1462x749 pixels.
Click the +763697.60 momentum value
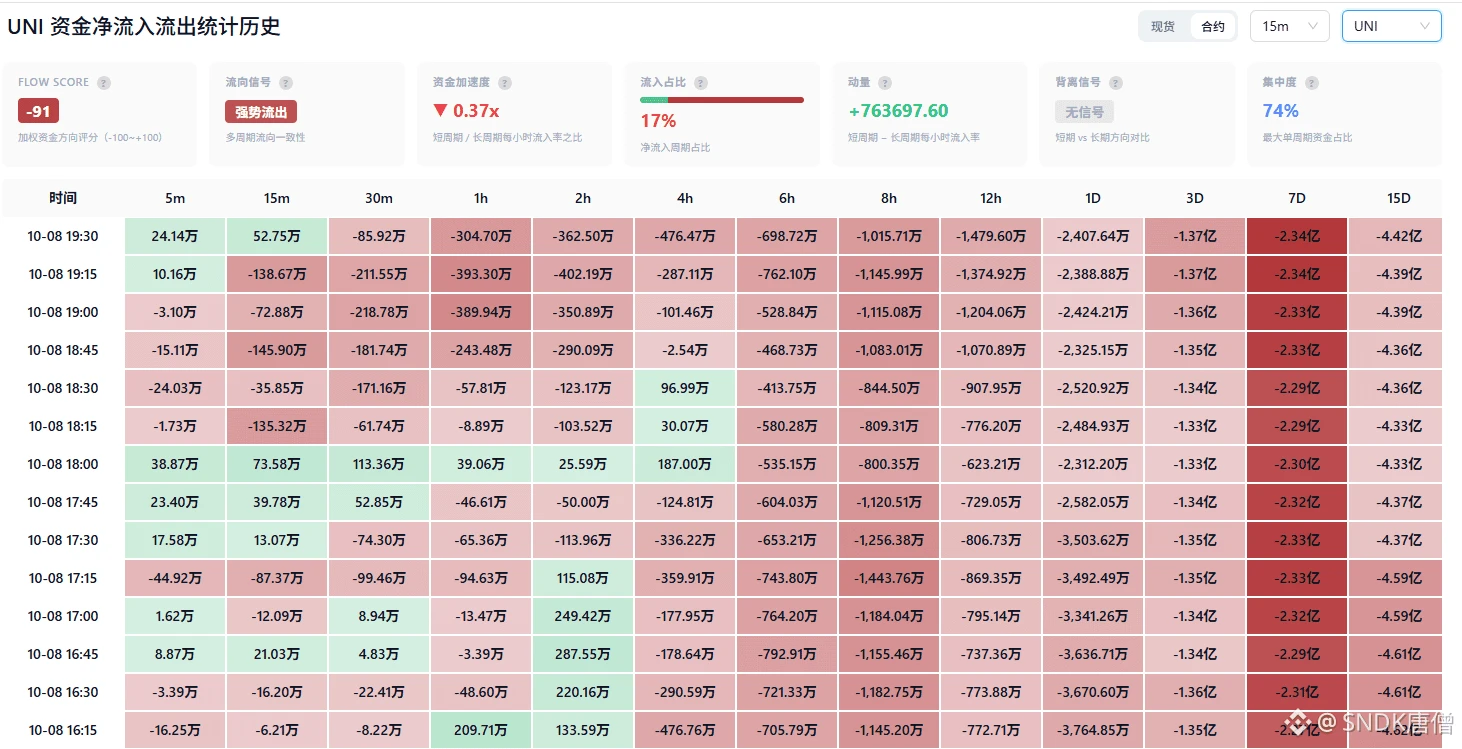click(x=898, y=111)
